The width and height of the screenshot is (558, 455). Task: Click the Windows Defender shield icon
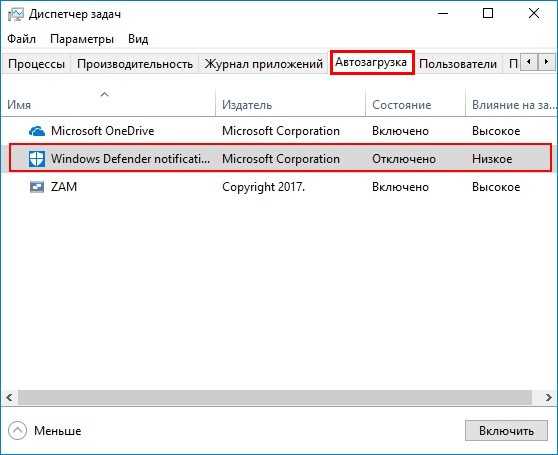(37, 159)
